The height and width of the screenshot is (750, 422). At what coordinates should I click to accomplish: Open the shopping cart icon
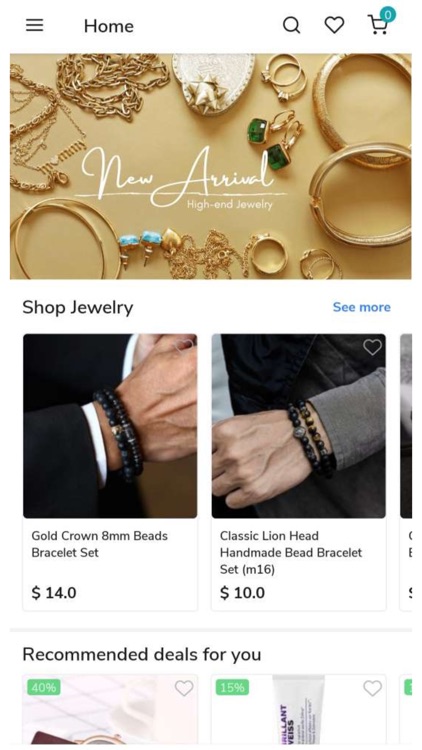pos(378,25)
